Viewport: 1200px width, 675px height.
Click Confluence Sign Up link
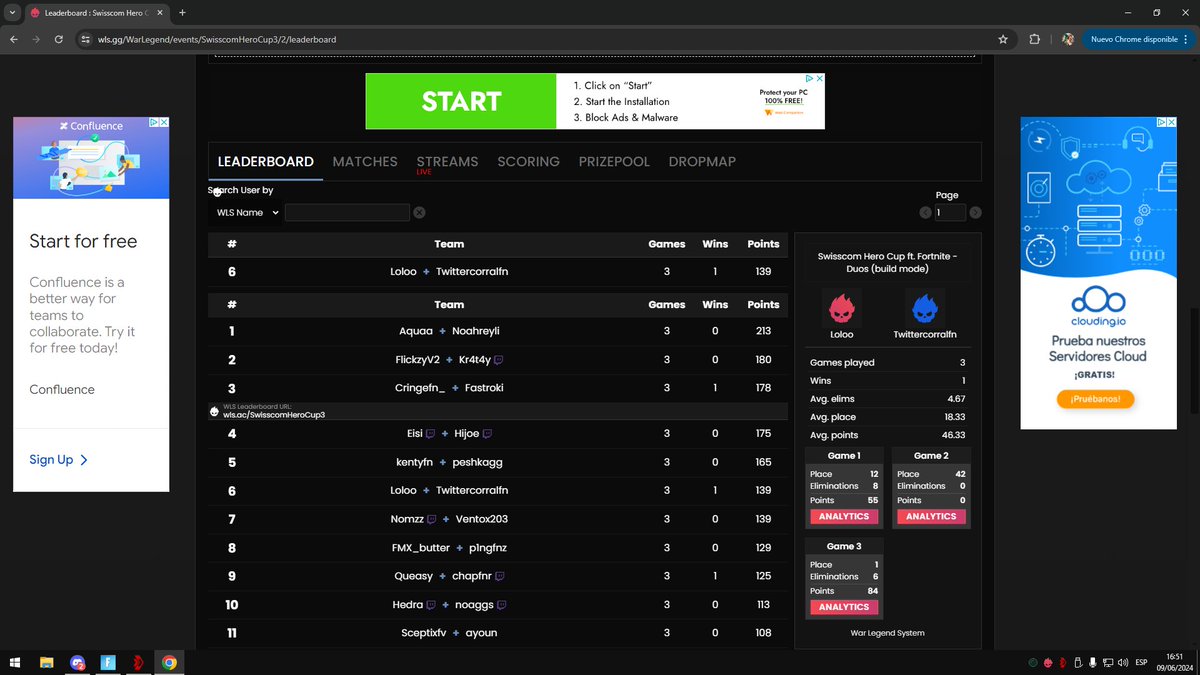(x=59, y=460)
